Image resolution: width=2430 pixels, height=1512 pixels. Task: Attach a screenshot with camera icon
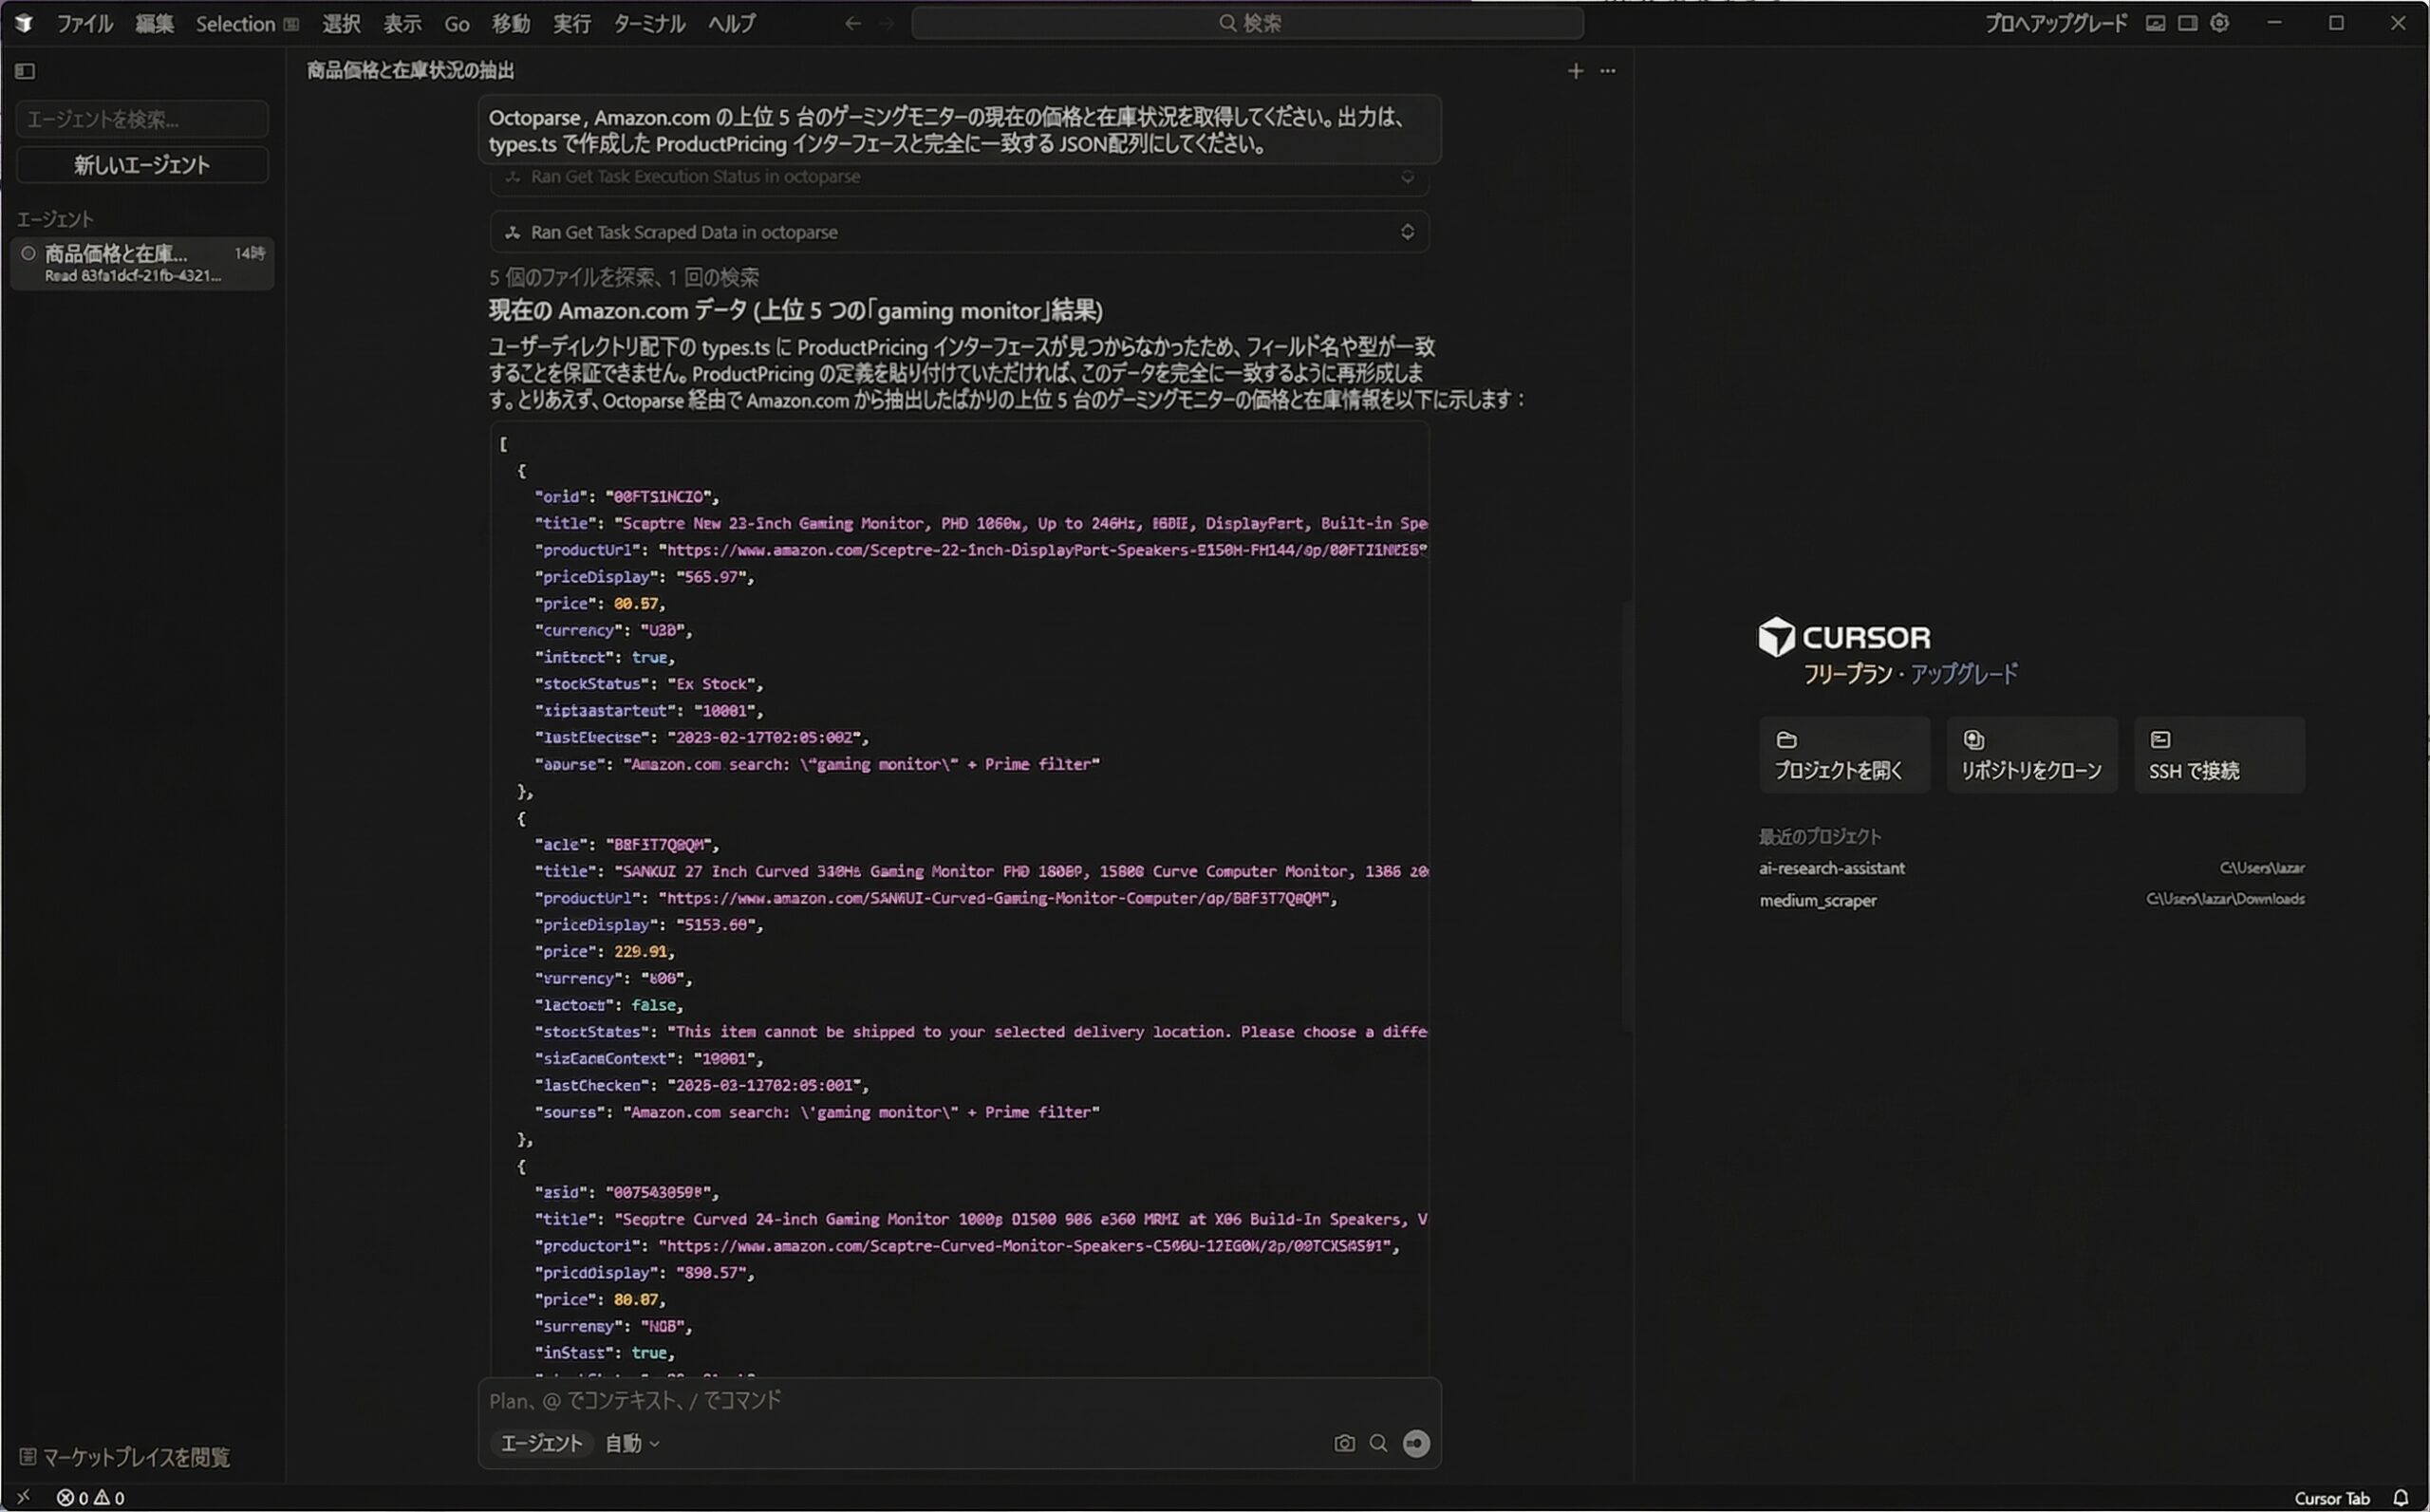click(x=1344, y=1443)
